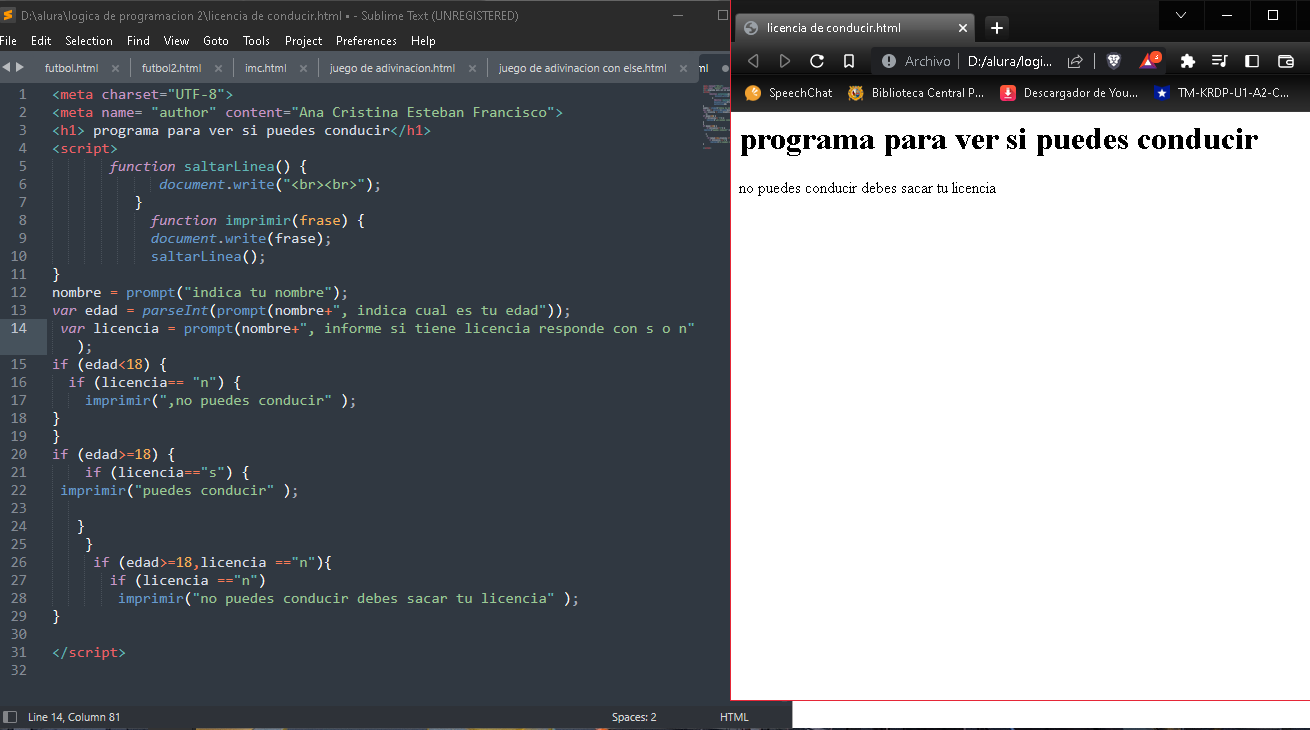Click line number 20 in gutter
Image resolution: width=1310 pixels, height=730 pixels.
[x=19, y=454]
